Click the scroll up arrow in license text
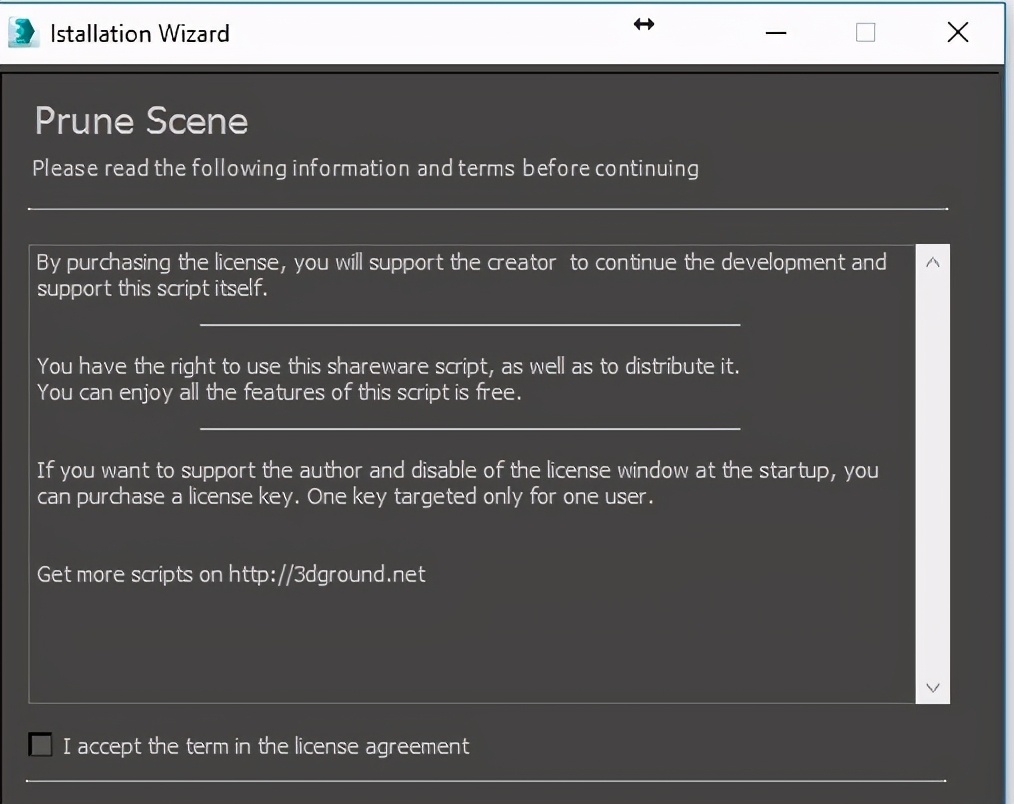1014x804 pixels. pyautogui.click(x=933, y=262)
